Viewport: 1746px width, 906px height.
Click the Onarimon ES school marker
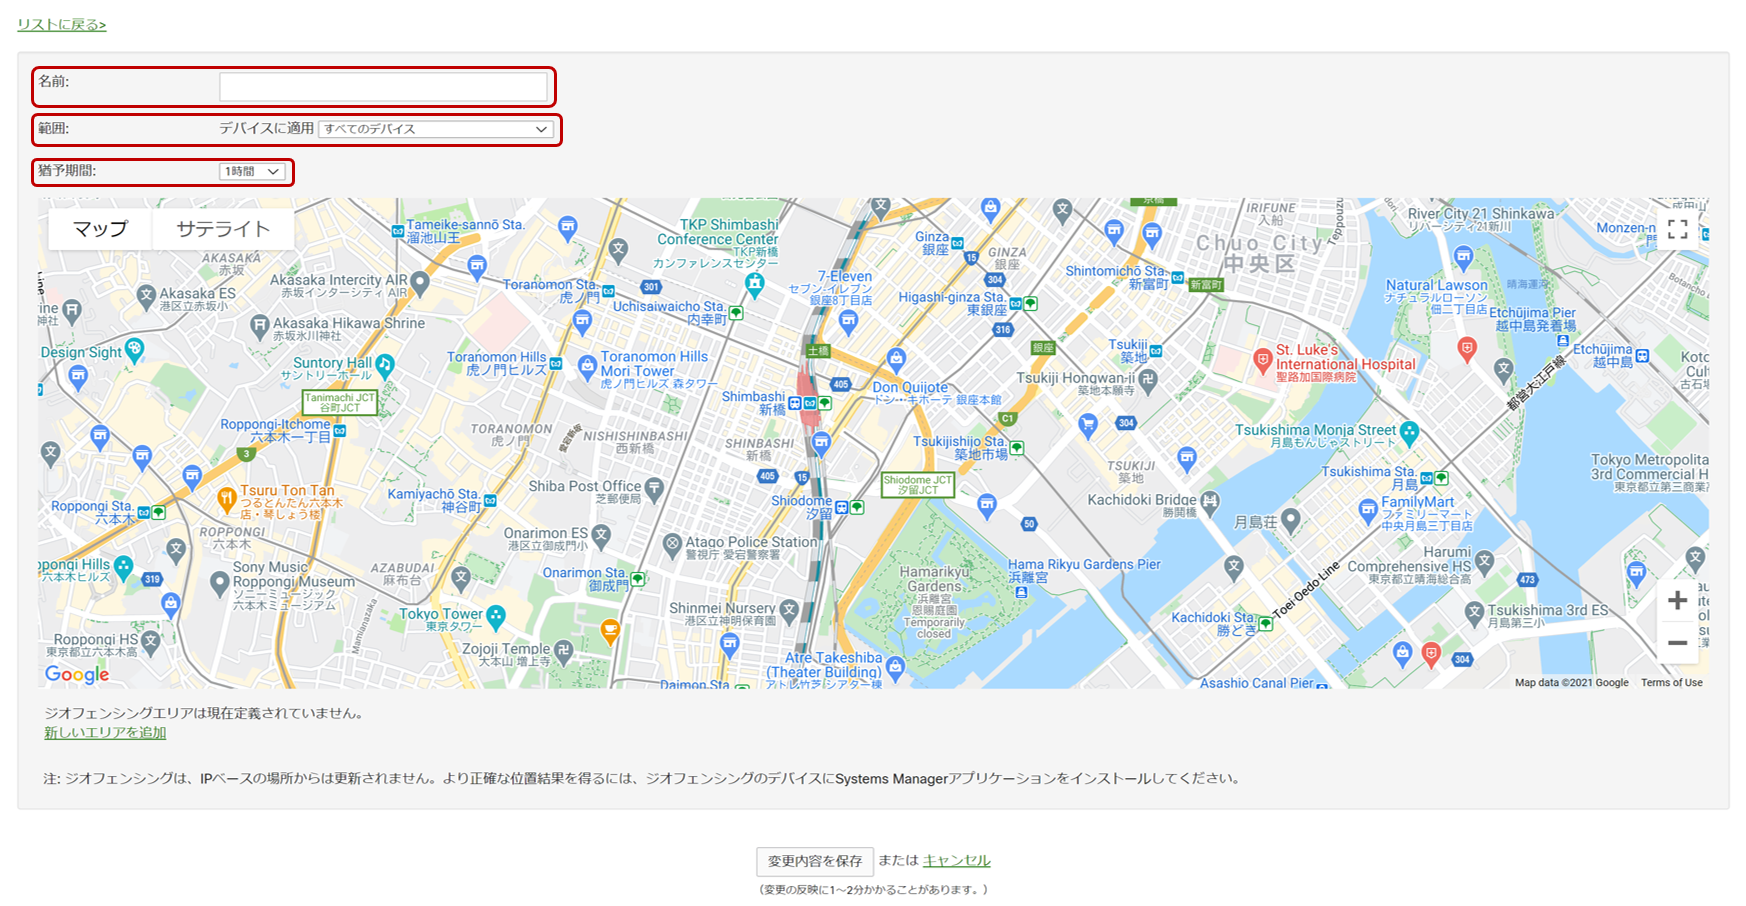coord(601,536)
